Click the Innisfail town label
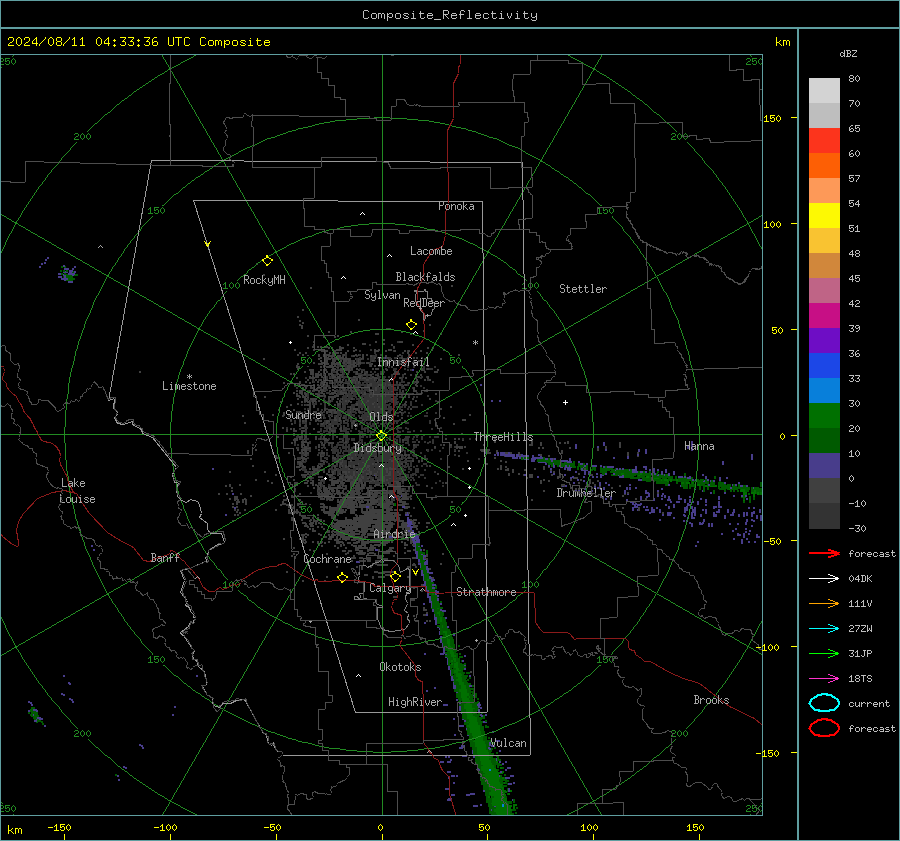The image size is (900, 841). coord(403,362)
